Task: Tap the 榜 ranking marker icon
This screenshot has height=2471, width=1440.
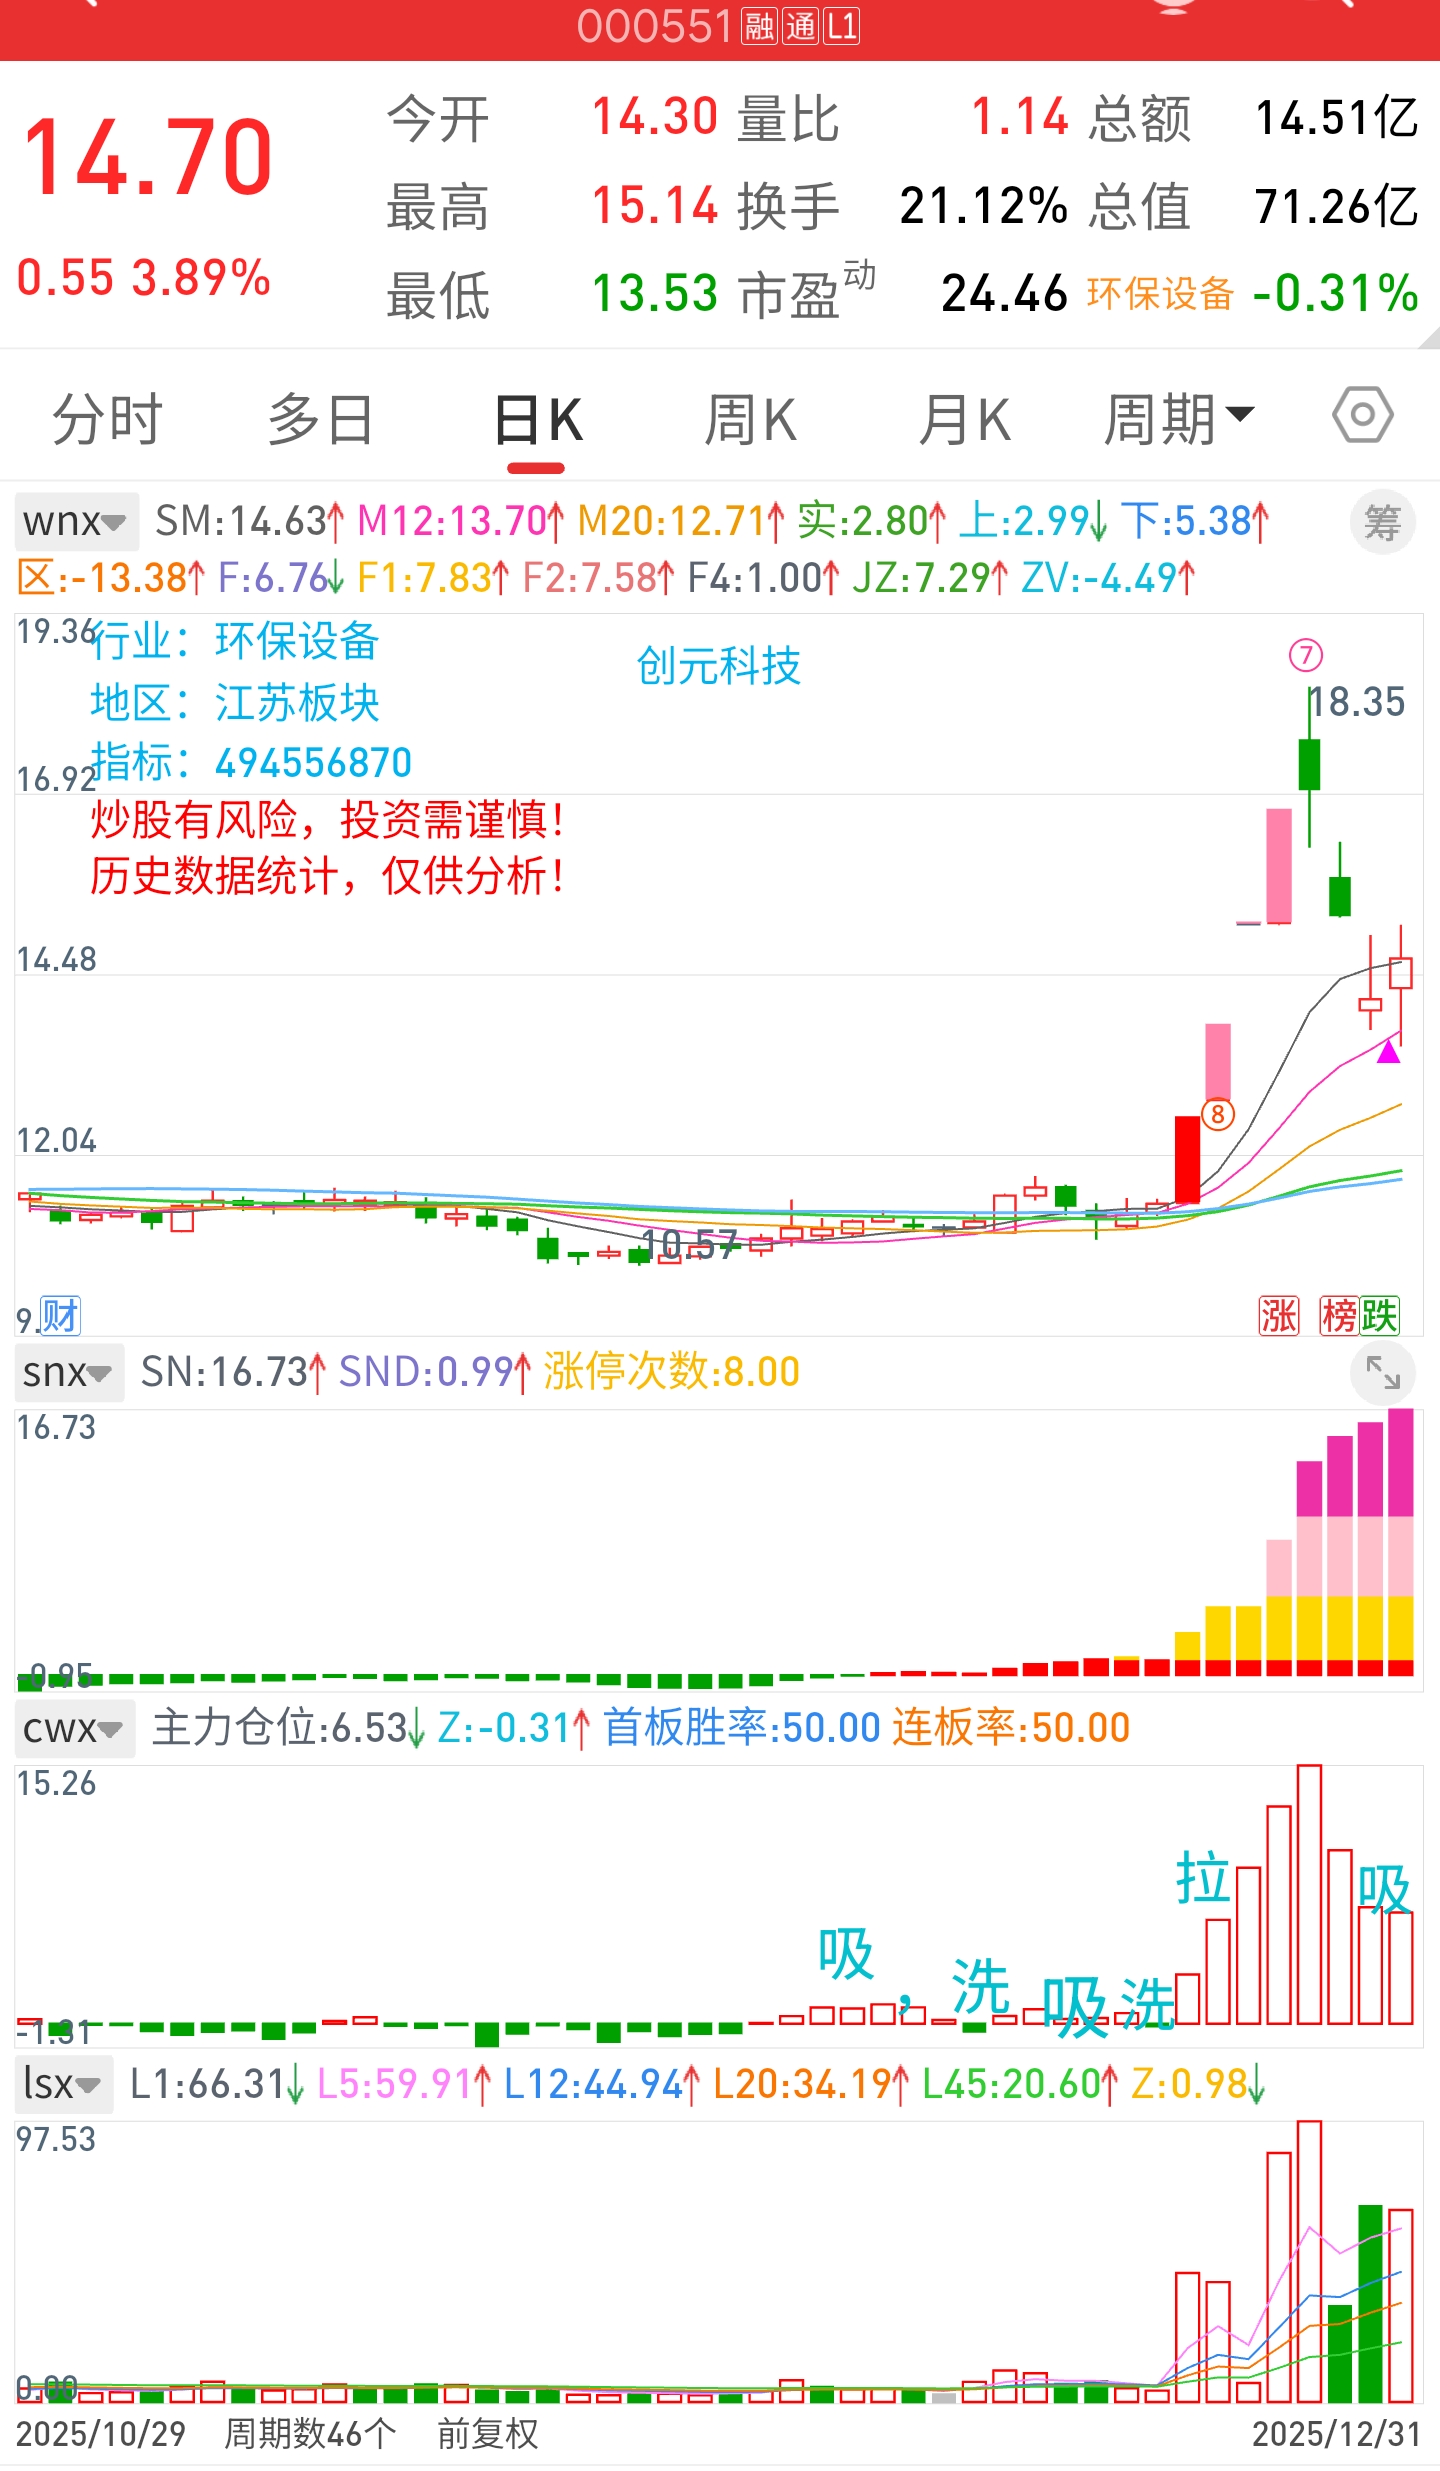Action: [1340, 1316]
